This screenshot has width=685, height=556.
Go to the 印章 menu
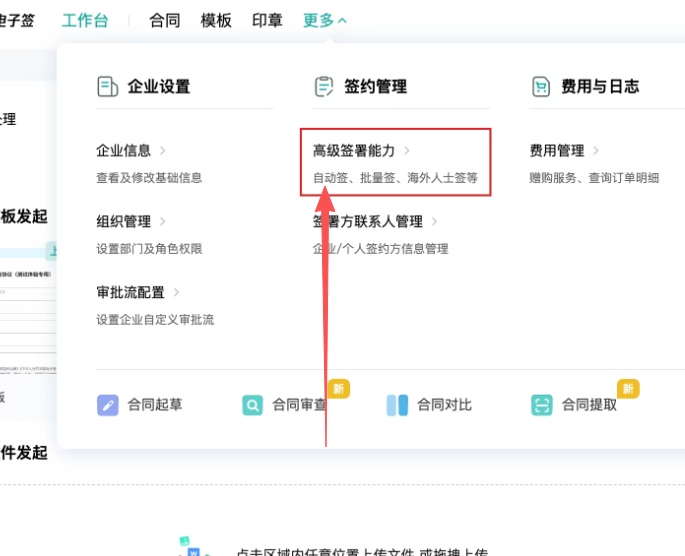267,20
